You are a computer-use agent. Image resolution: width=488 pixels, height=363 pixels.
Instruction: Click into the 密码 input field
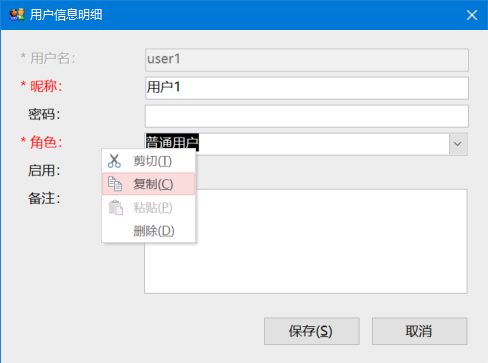307,116
